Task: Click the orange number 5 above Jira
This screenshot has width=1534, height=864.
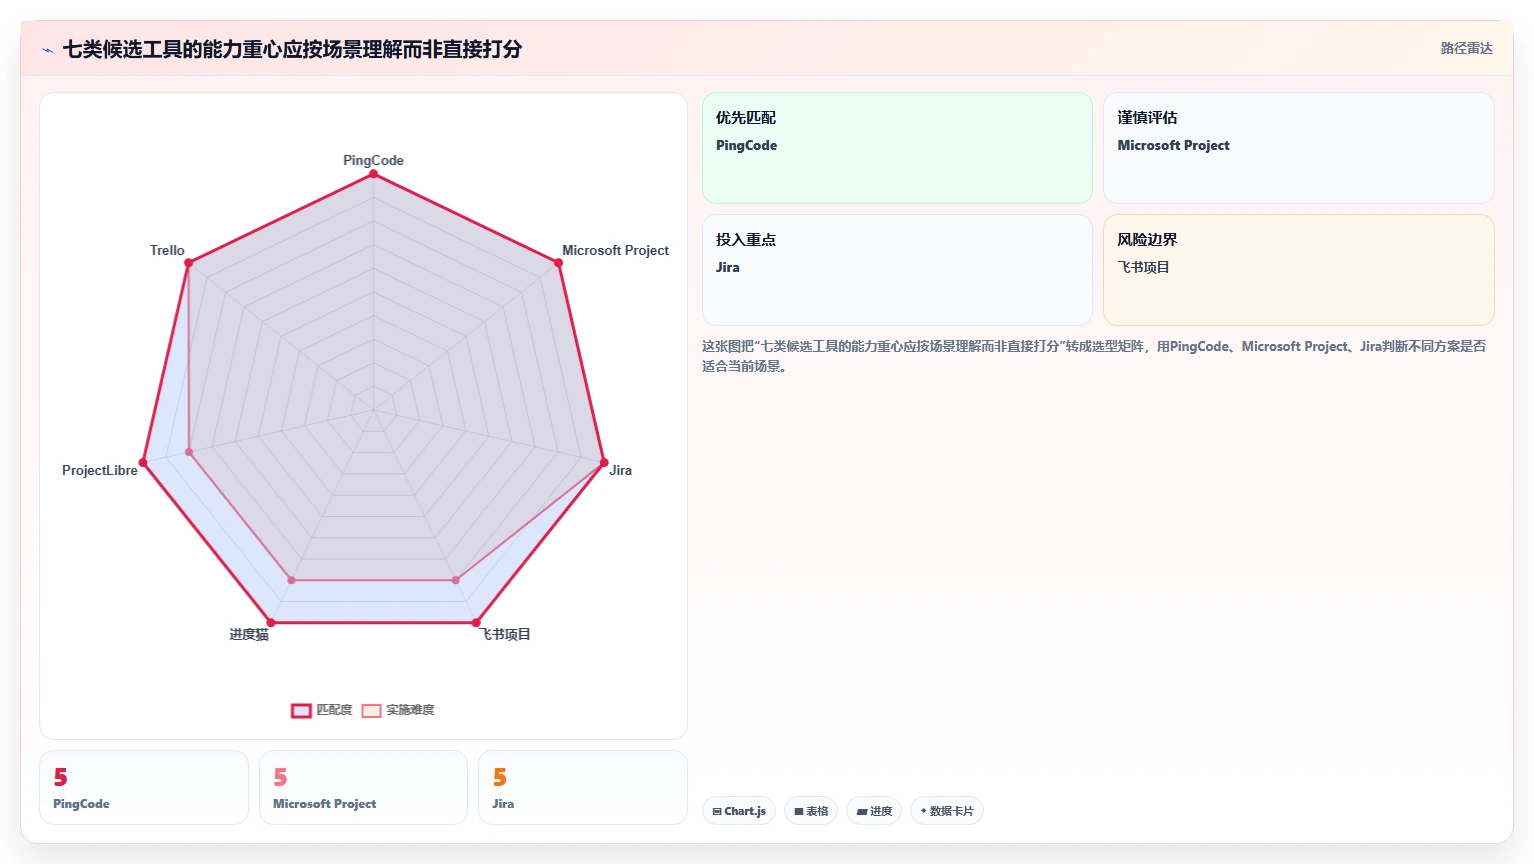Action: 500,777
